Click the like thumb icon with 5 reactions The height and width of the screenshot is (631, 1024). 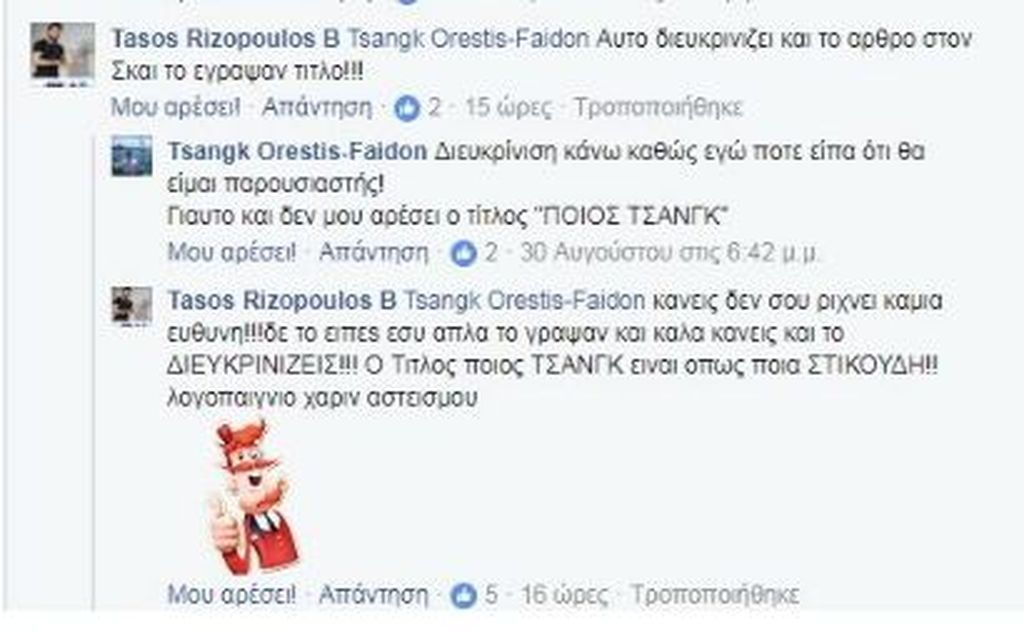(x=463, y=594)
